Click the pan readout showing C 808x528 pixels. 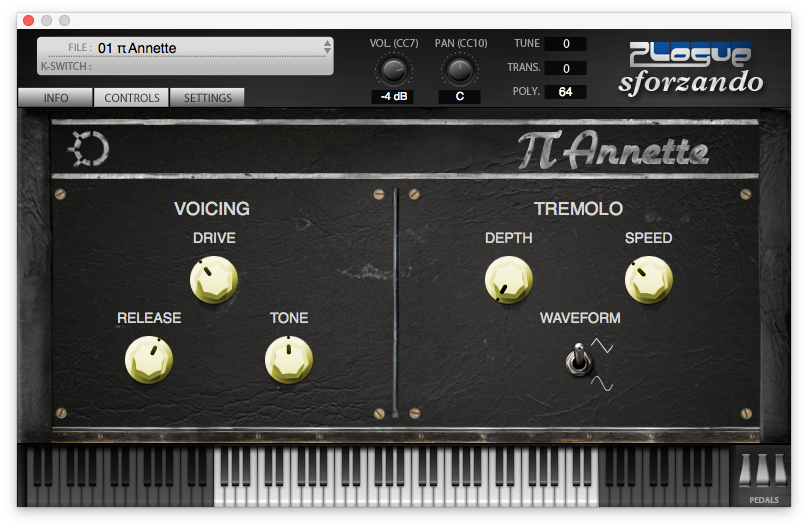(x=460, y=96)
